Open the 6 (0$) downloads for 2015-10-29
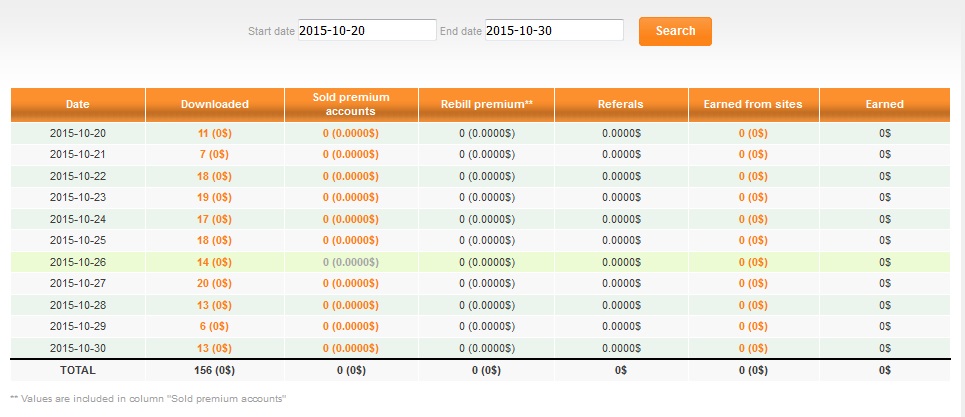 pos(215,327)
